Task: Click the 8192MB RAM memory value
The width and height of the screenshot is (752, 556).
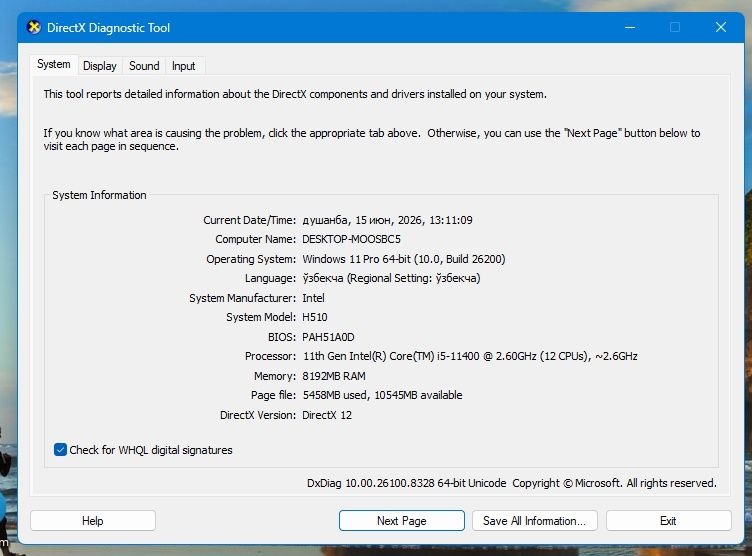Action: click(334, 376)
